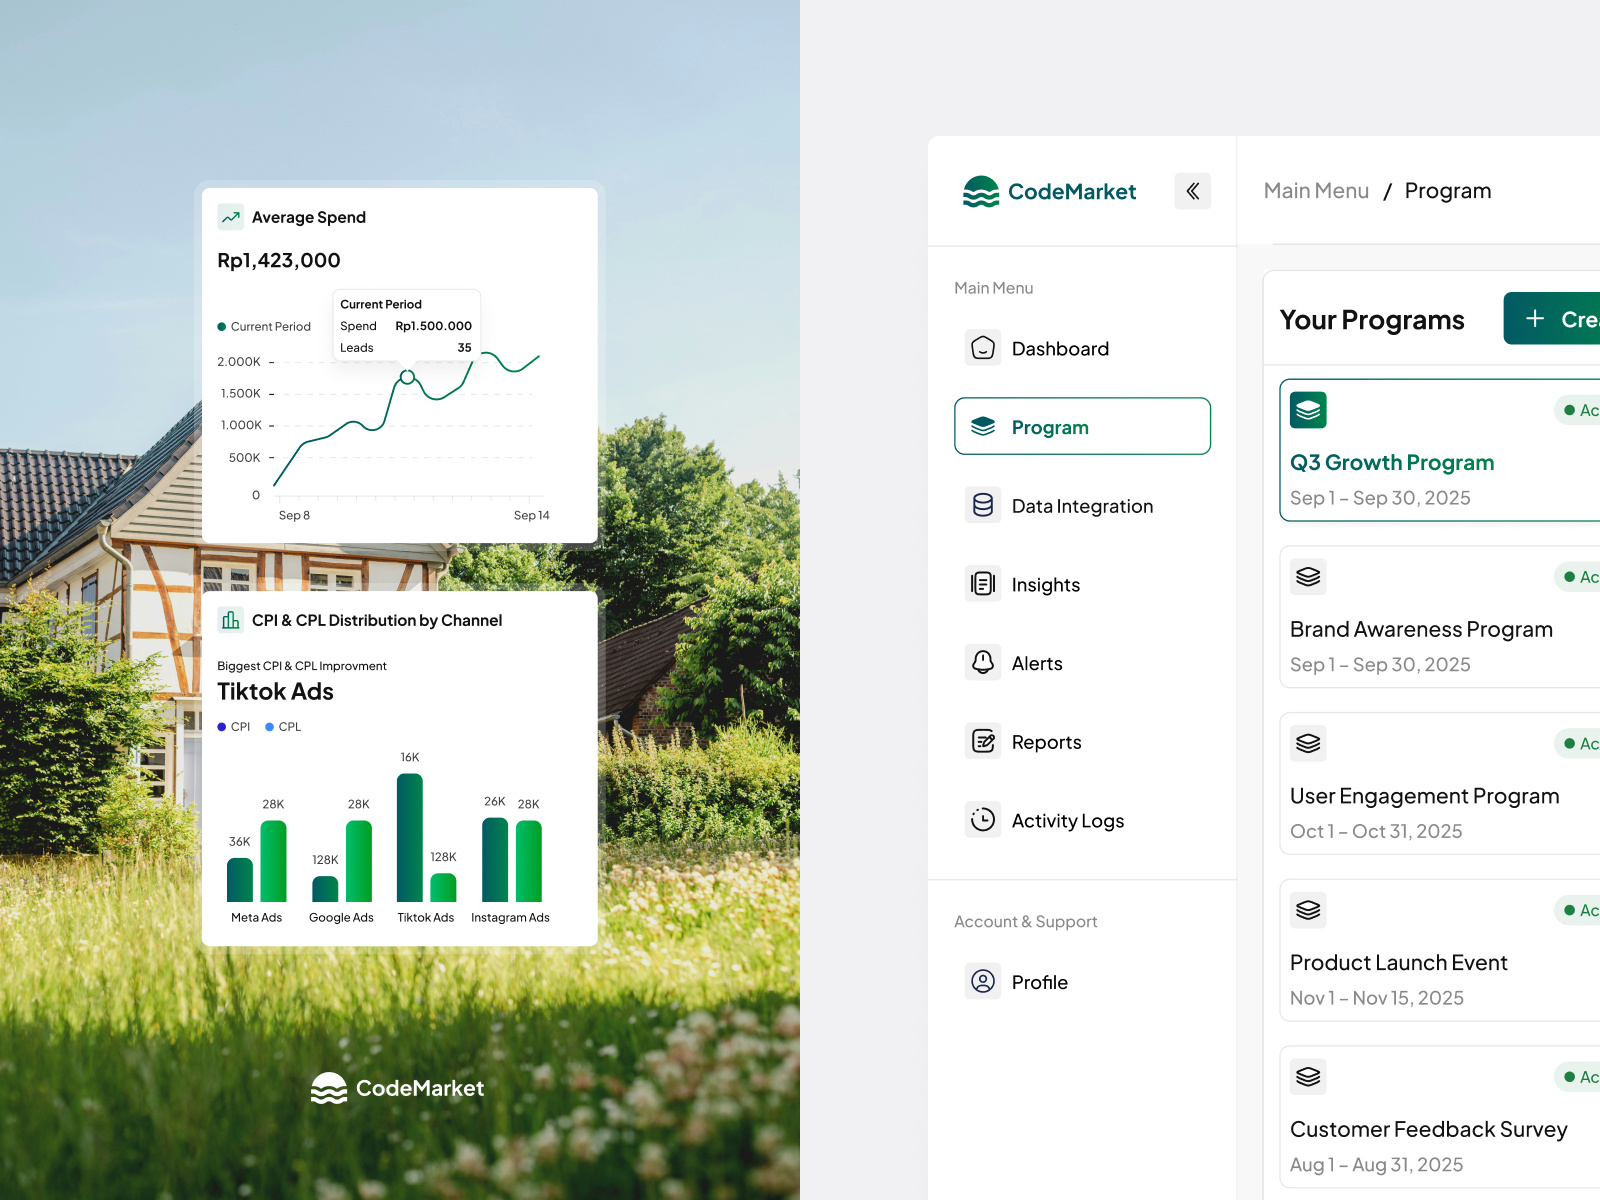
Task: Click the Program layers icon in sidebar
Action: click(x=983, y=426)
